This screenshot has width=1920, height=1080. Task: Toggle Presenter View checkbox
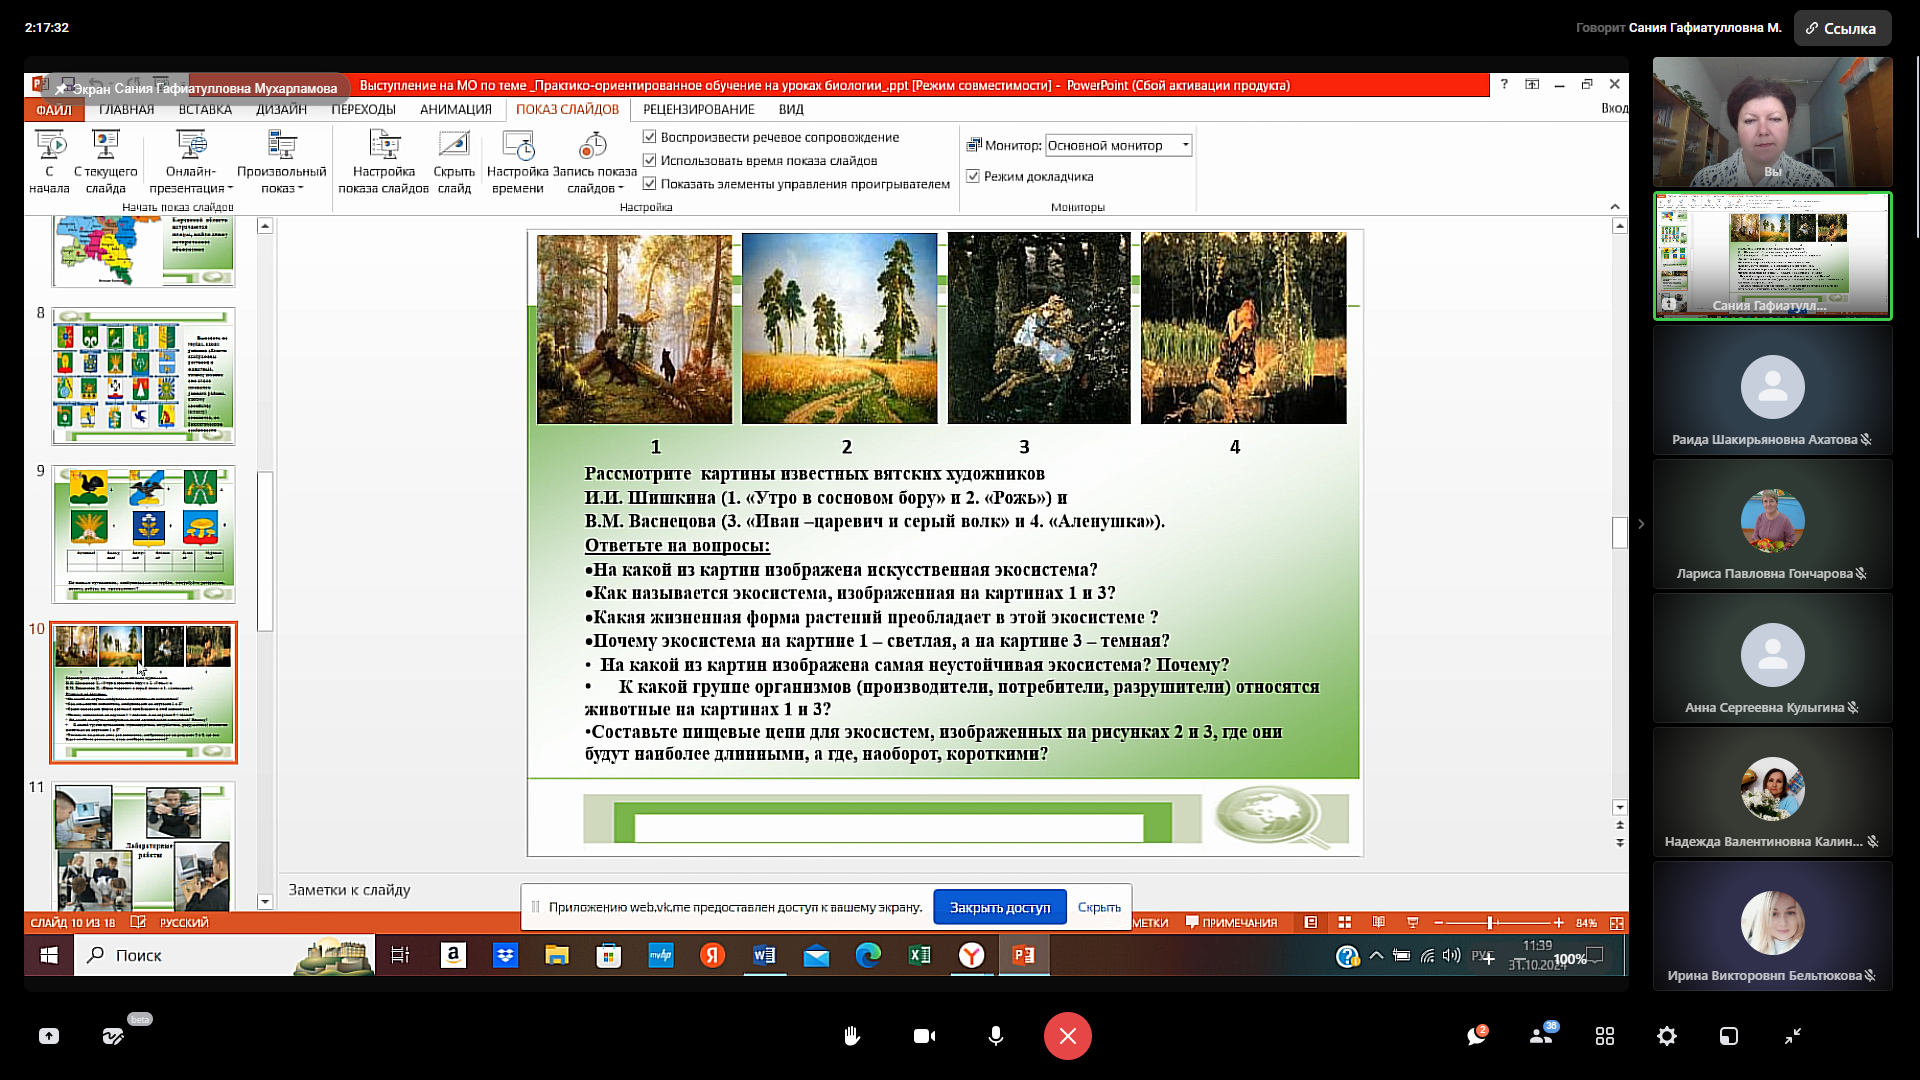(x=973, y=176)
